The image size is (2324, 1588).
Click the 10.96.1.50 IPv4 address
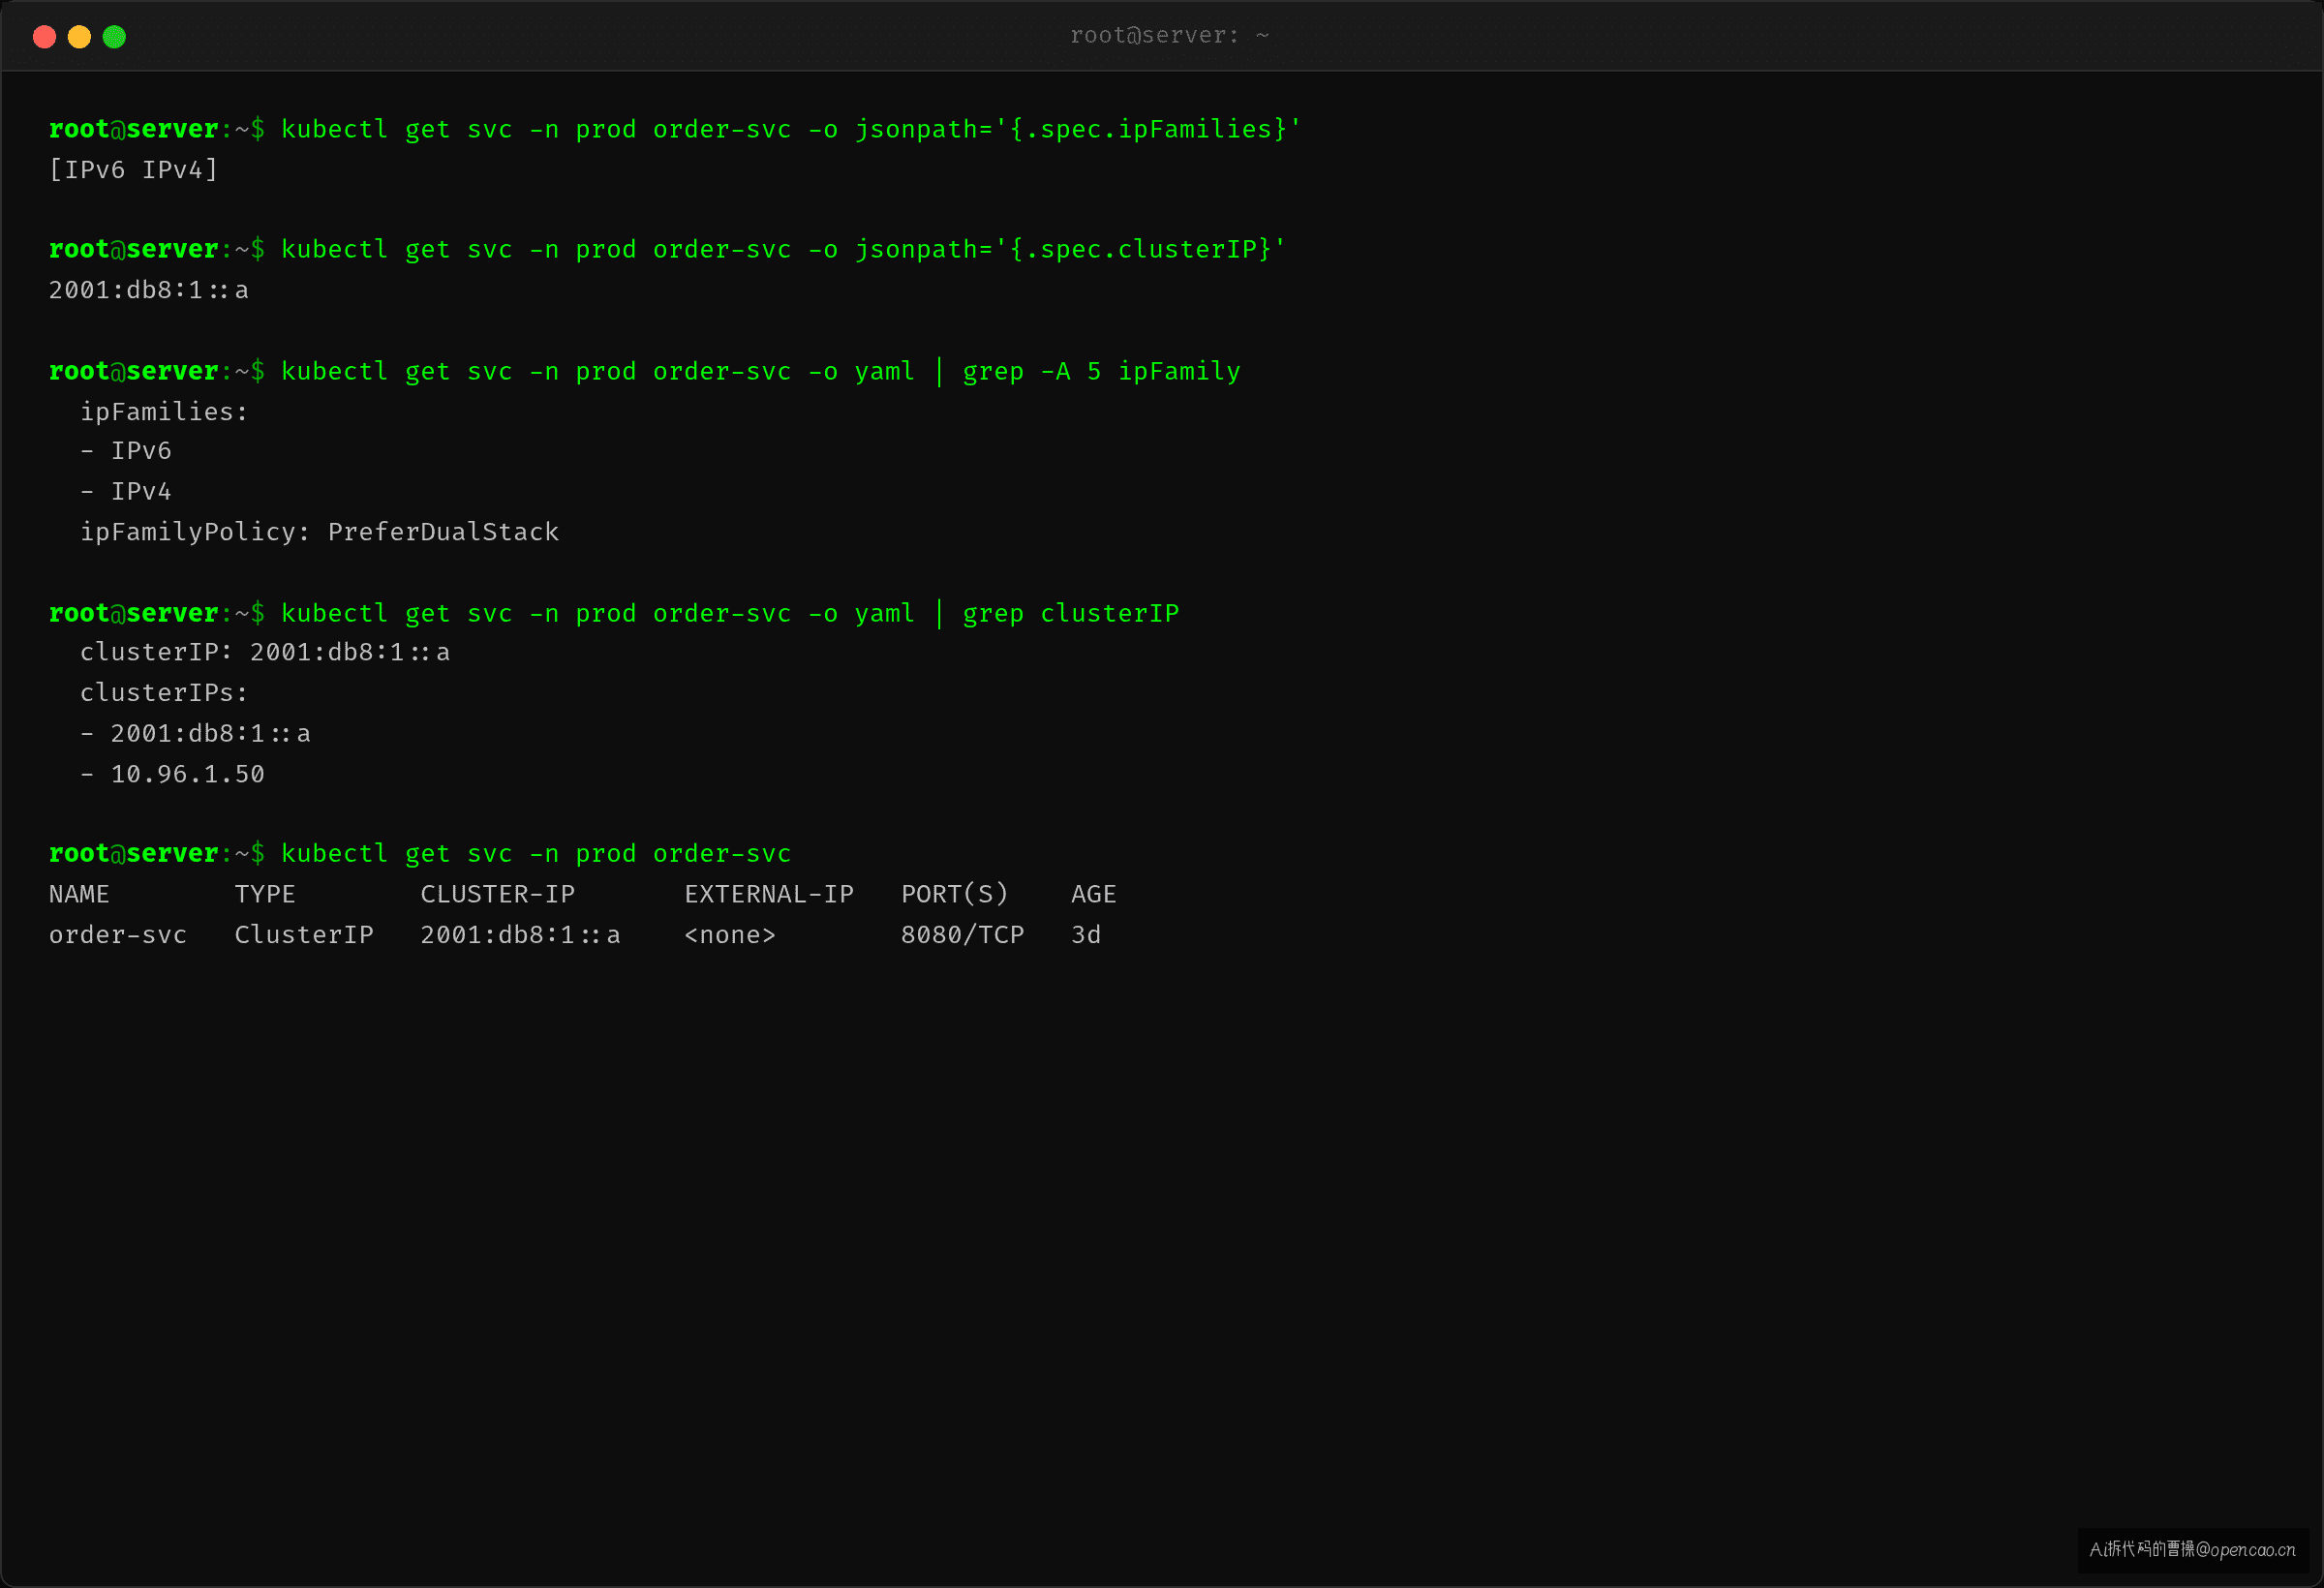pos(187,774)
